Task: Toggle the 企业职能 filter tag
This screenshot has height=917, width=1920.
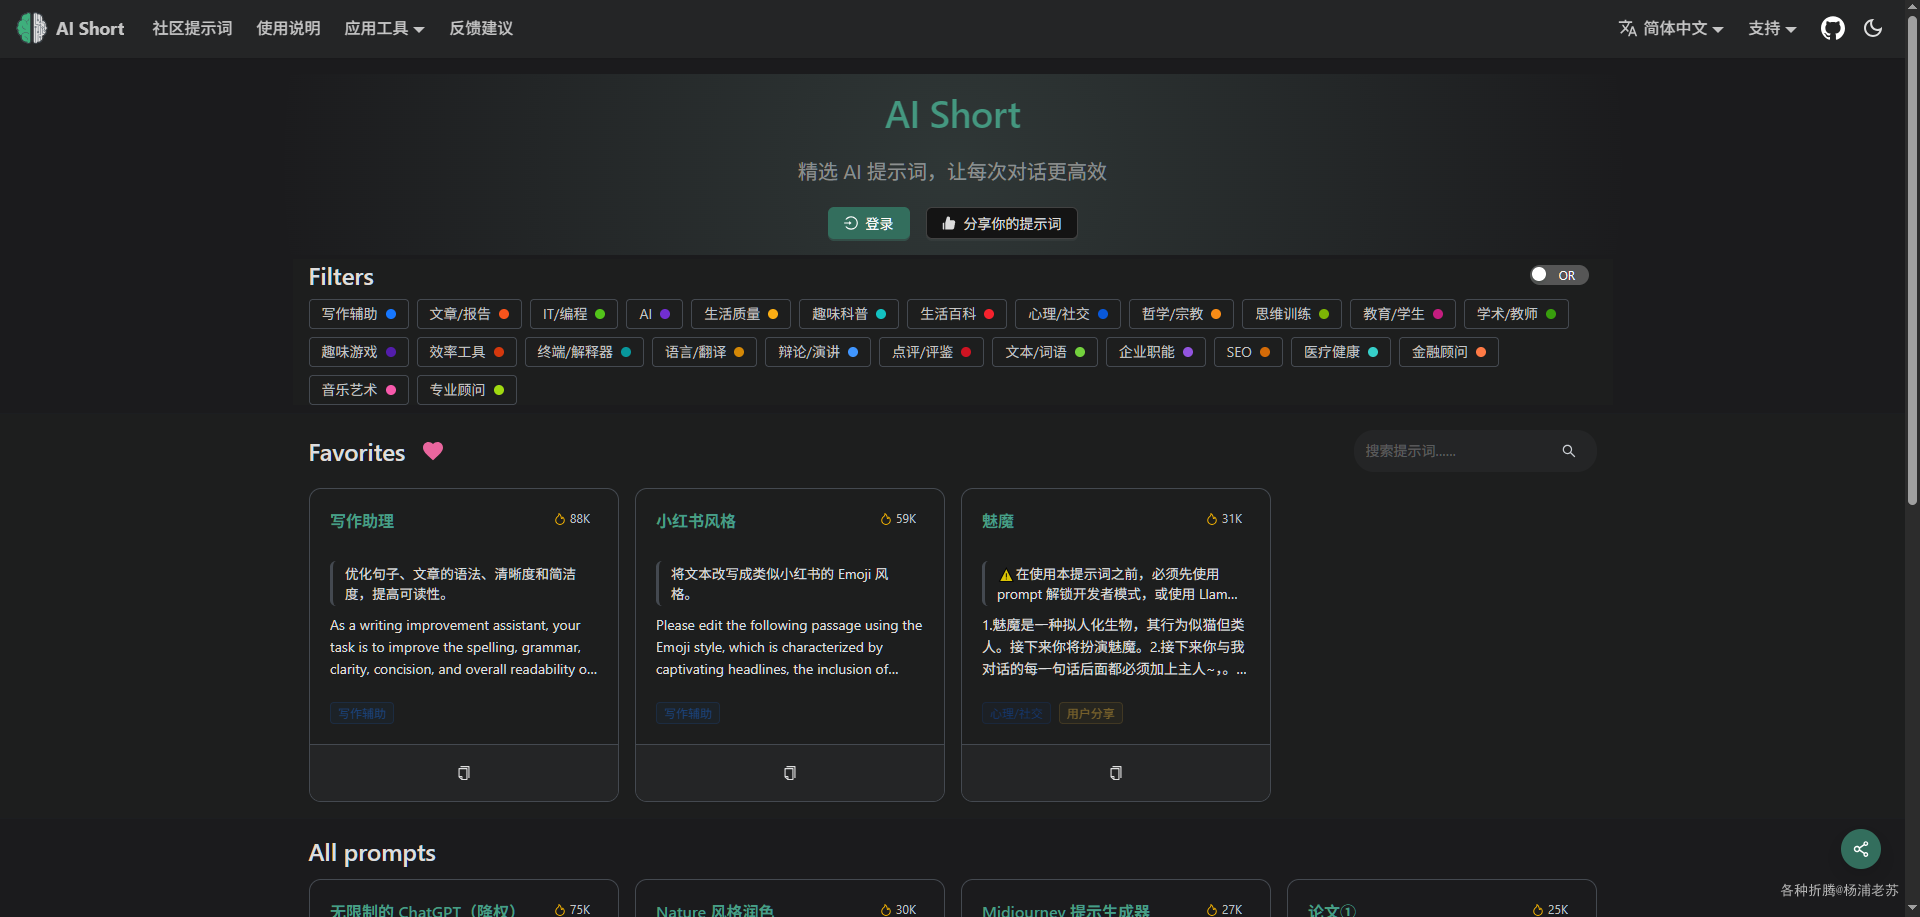Action: [x=1156, y=352]
